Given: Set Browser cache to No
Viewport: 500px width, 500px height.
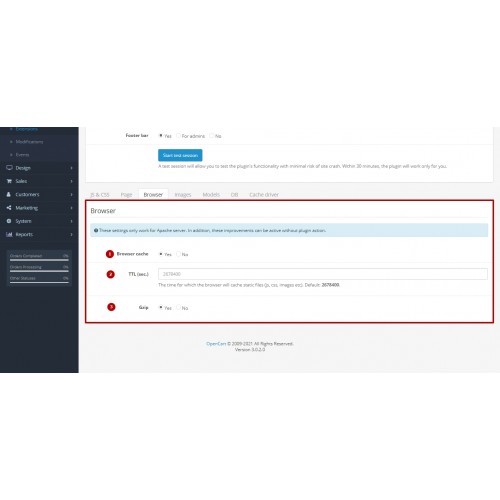Looking at the screenshot, I should 178,254.
